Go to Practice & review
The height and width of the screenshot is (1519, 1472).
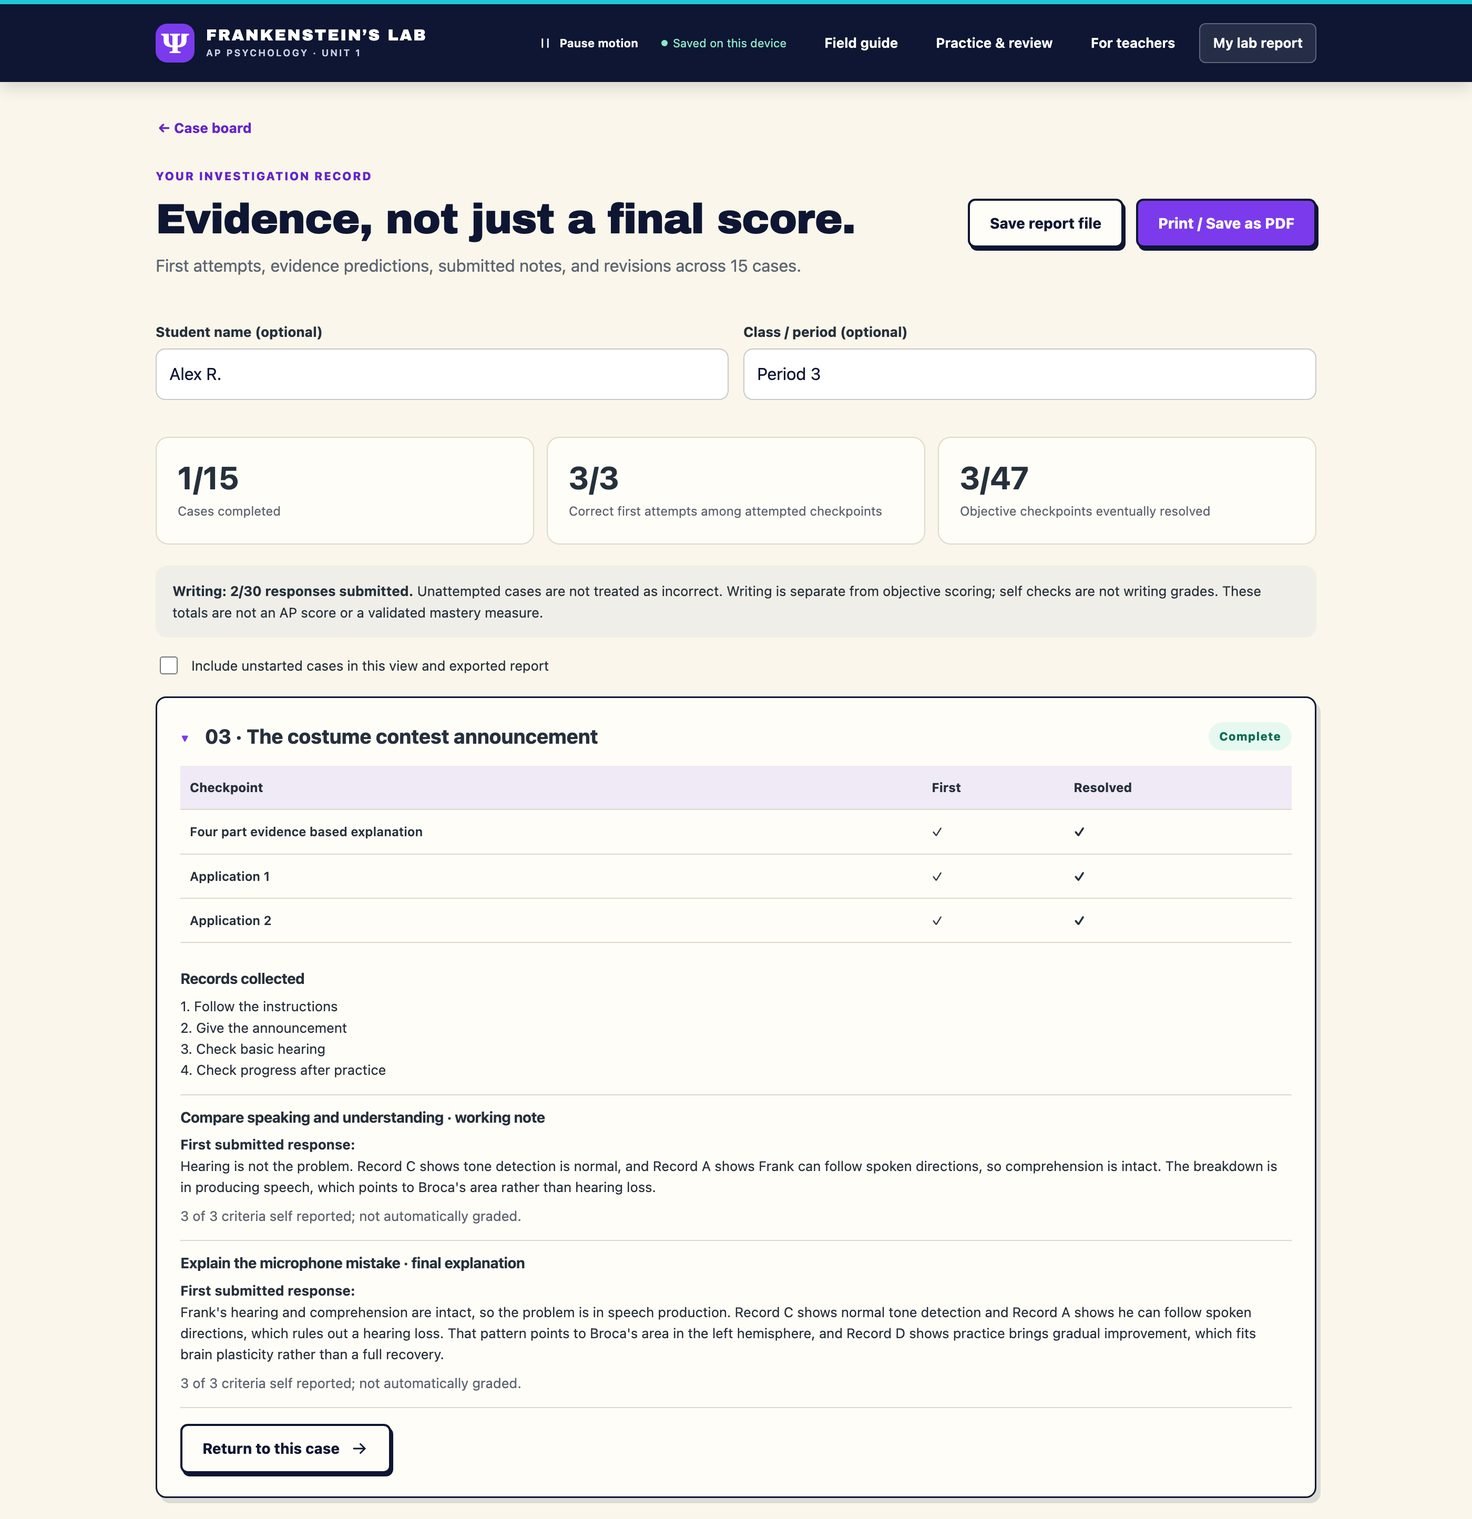click(x=994, y=43)
